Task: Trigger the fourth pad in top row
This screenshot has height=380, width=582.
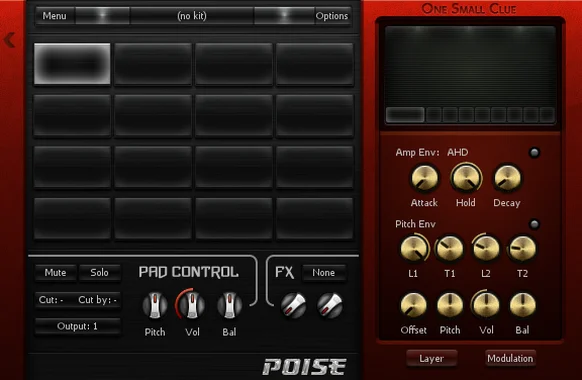Action: [315, 64]
